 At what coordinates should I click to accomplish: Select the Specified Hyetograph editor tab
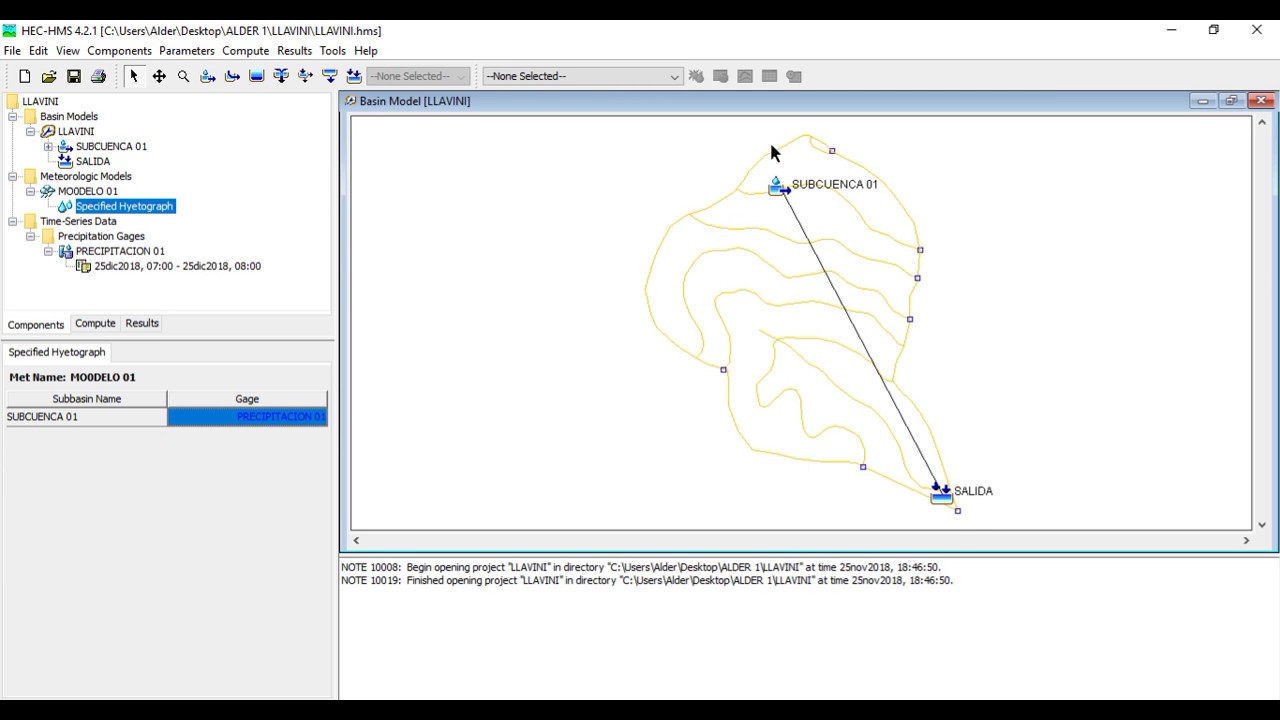pos(57,352)
